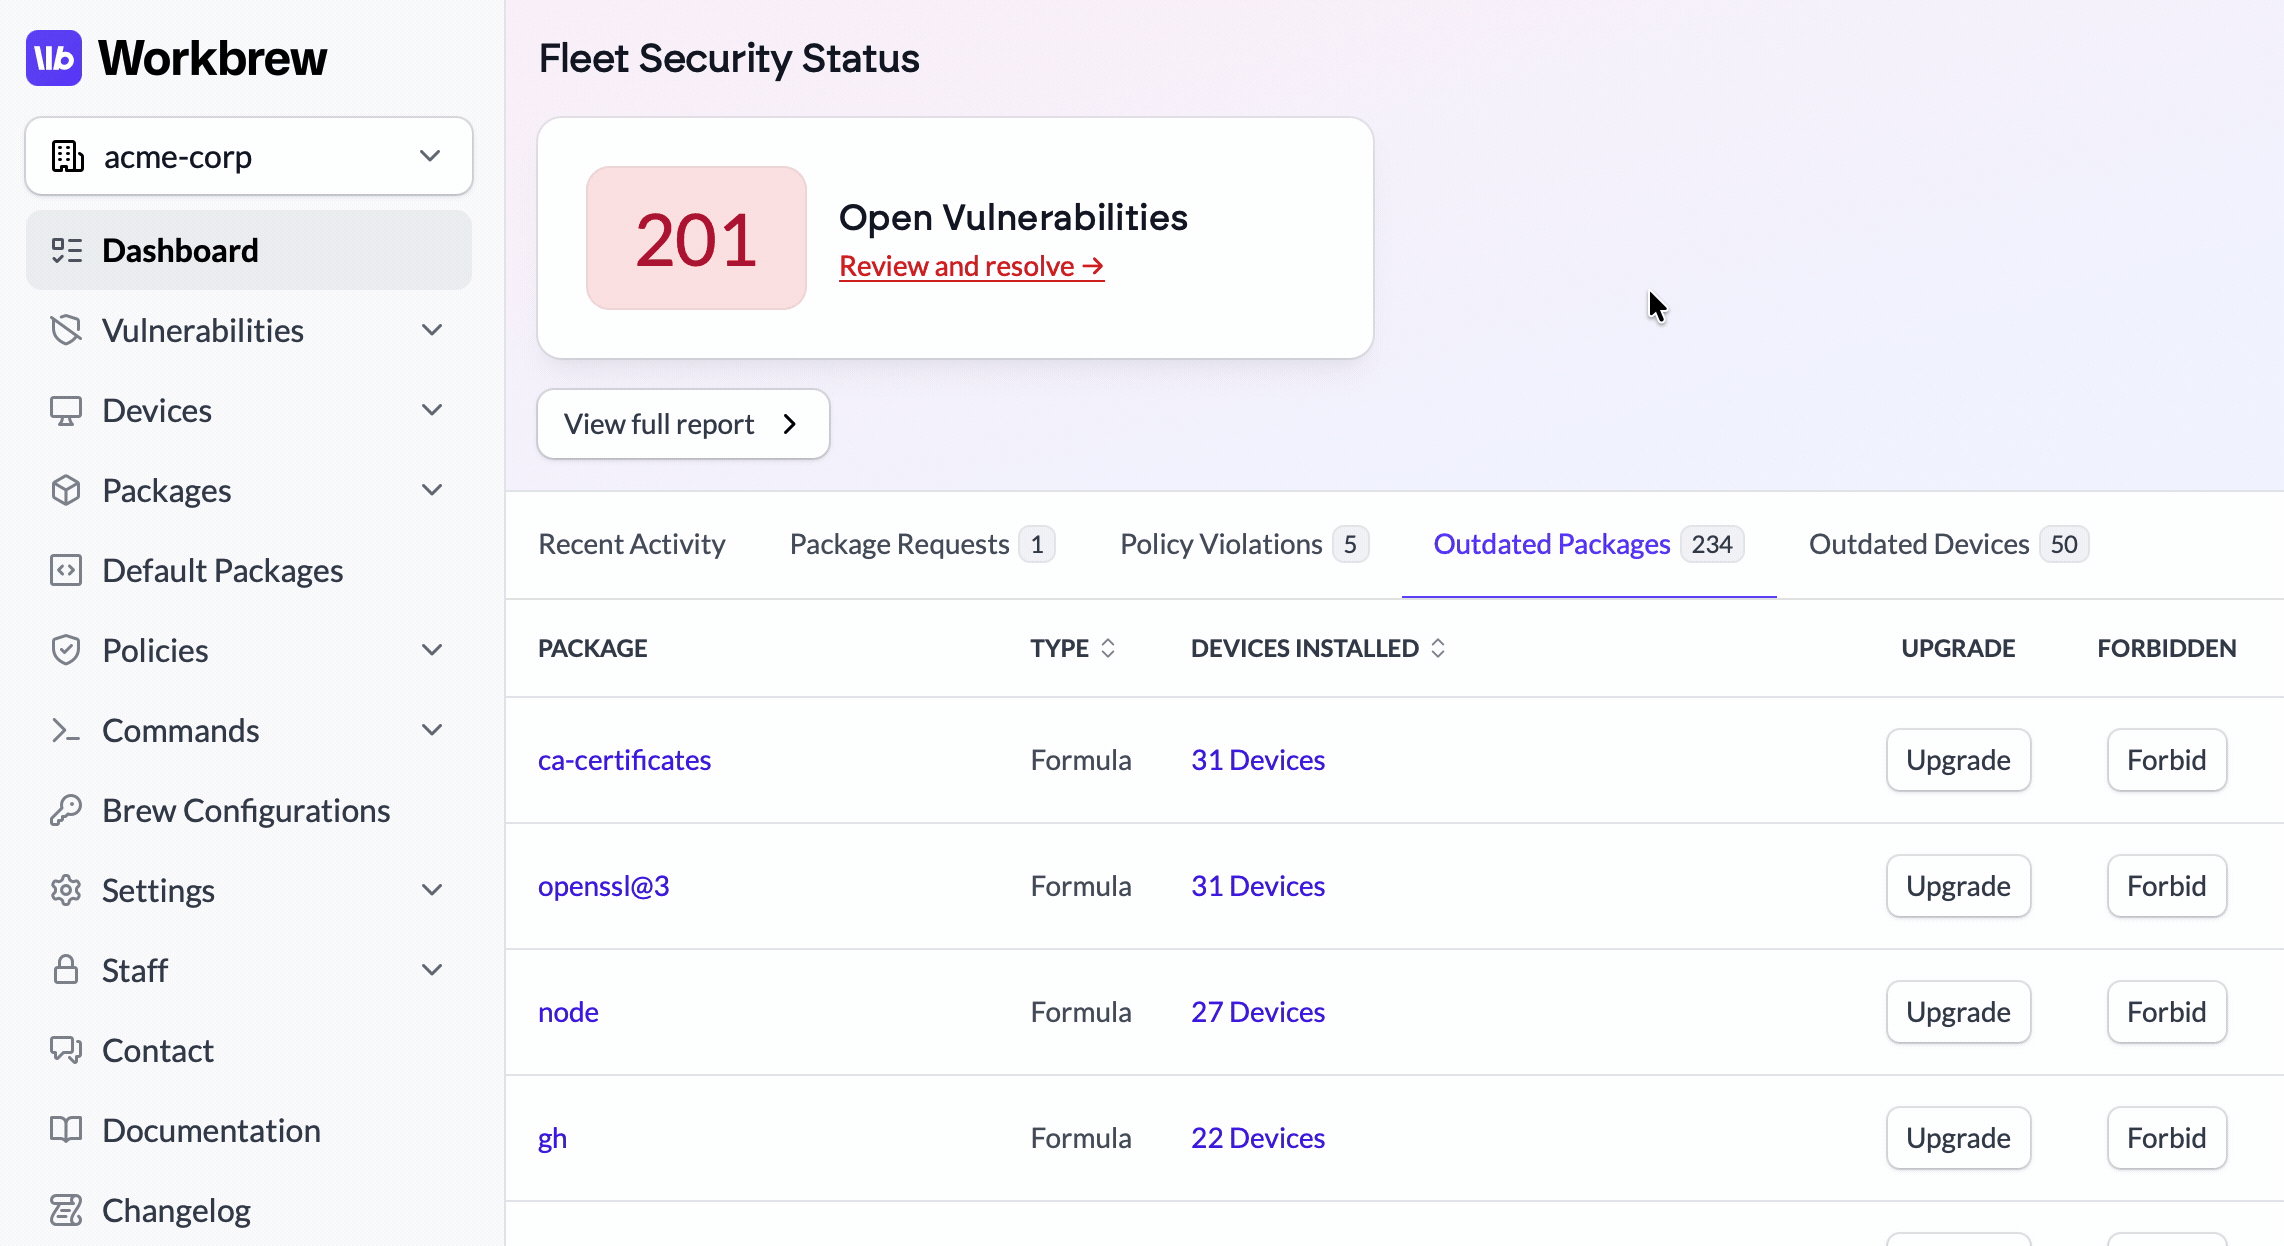The width and height of the screenshot is (2284, 1246).
Task: Switch to the Policy Violations tab
Action: 1244,544
